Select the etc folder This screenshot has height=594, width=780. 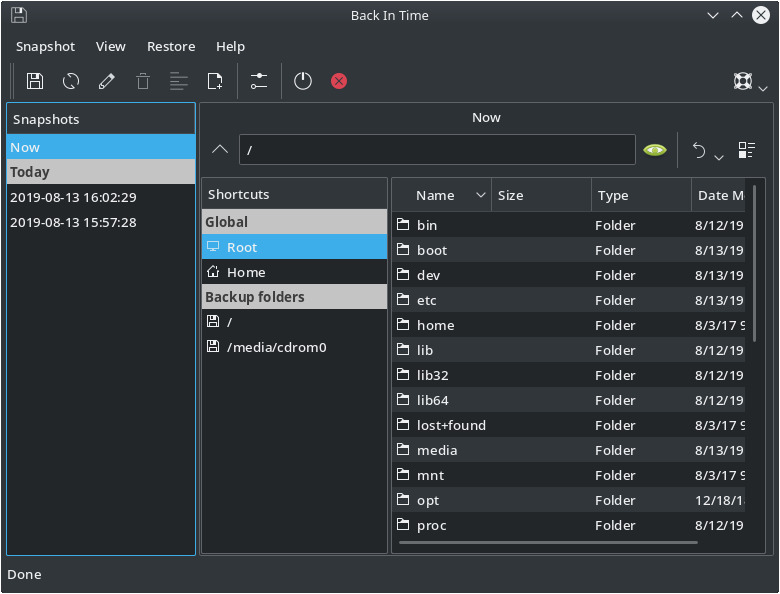569,300
